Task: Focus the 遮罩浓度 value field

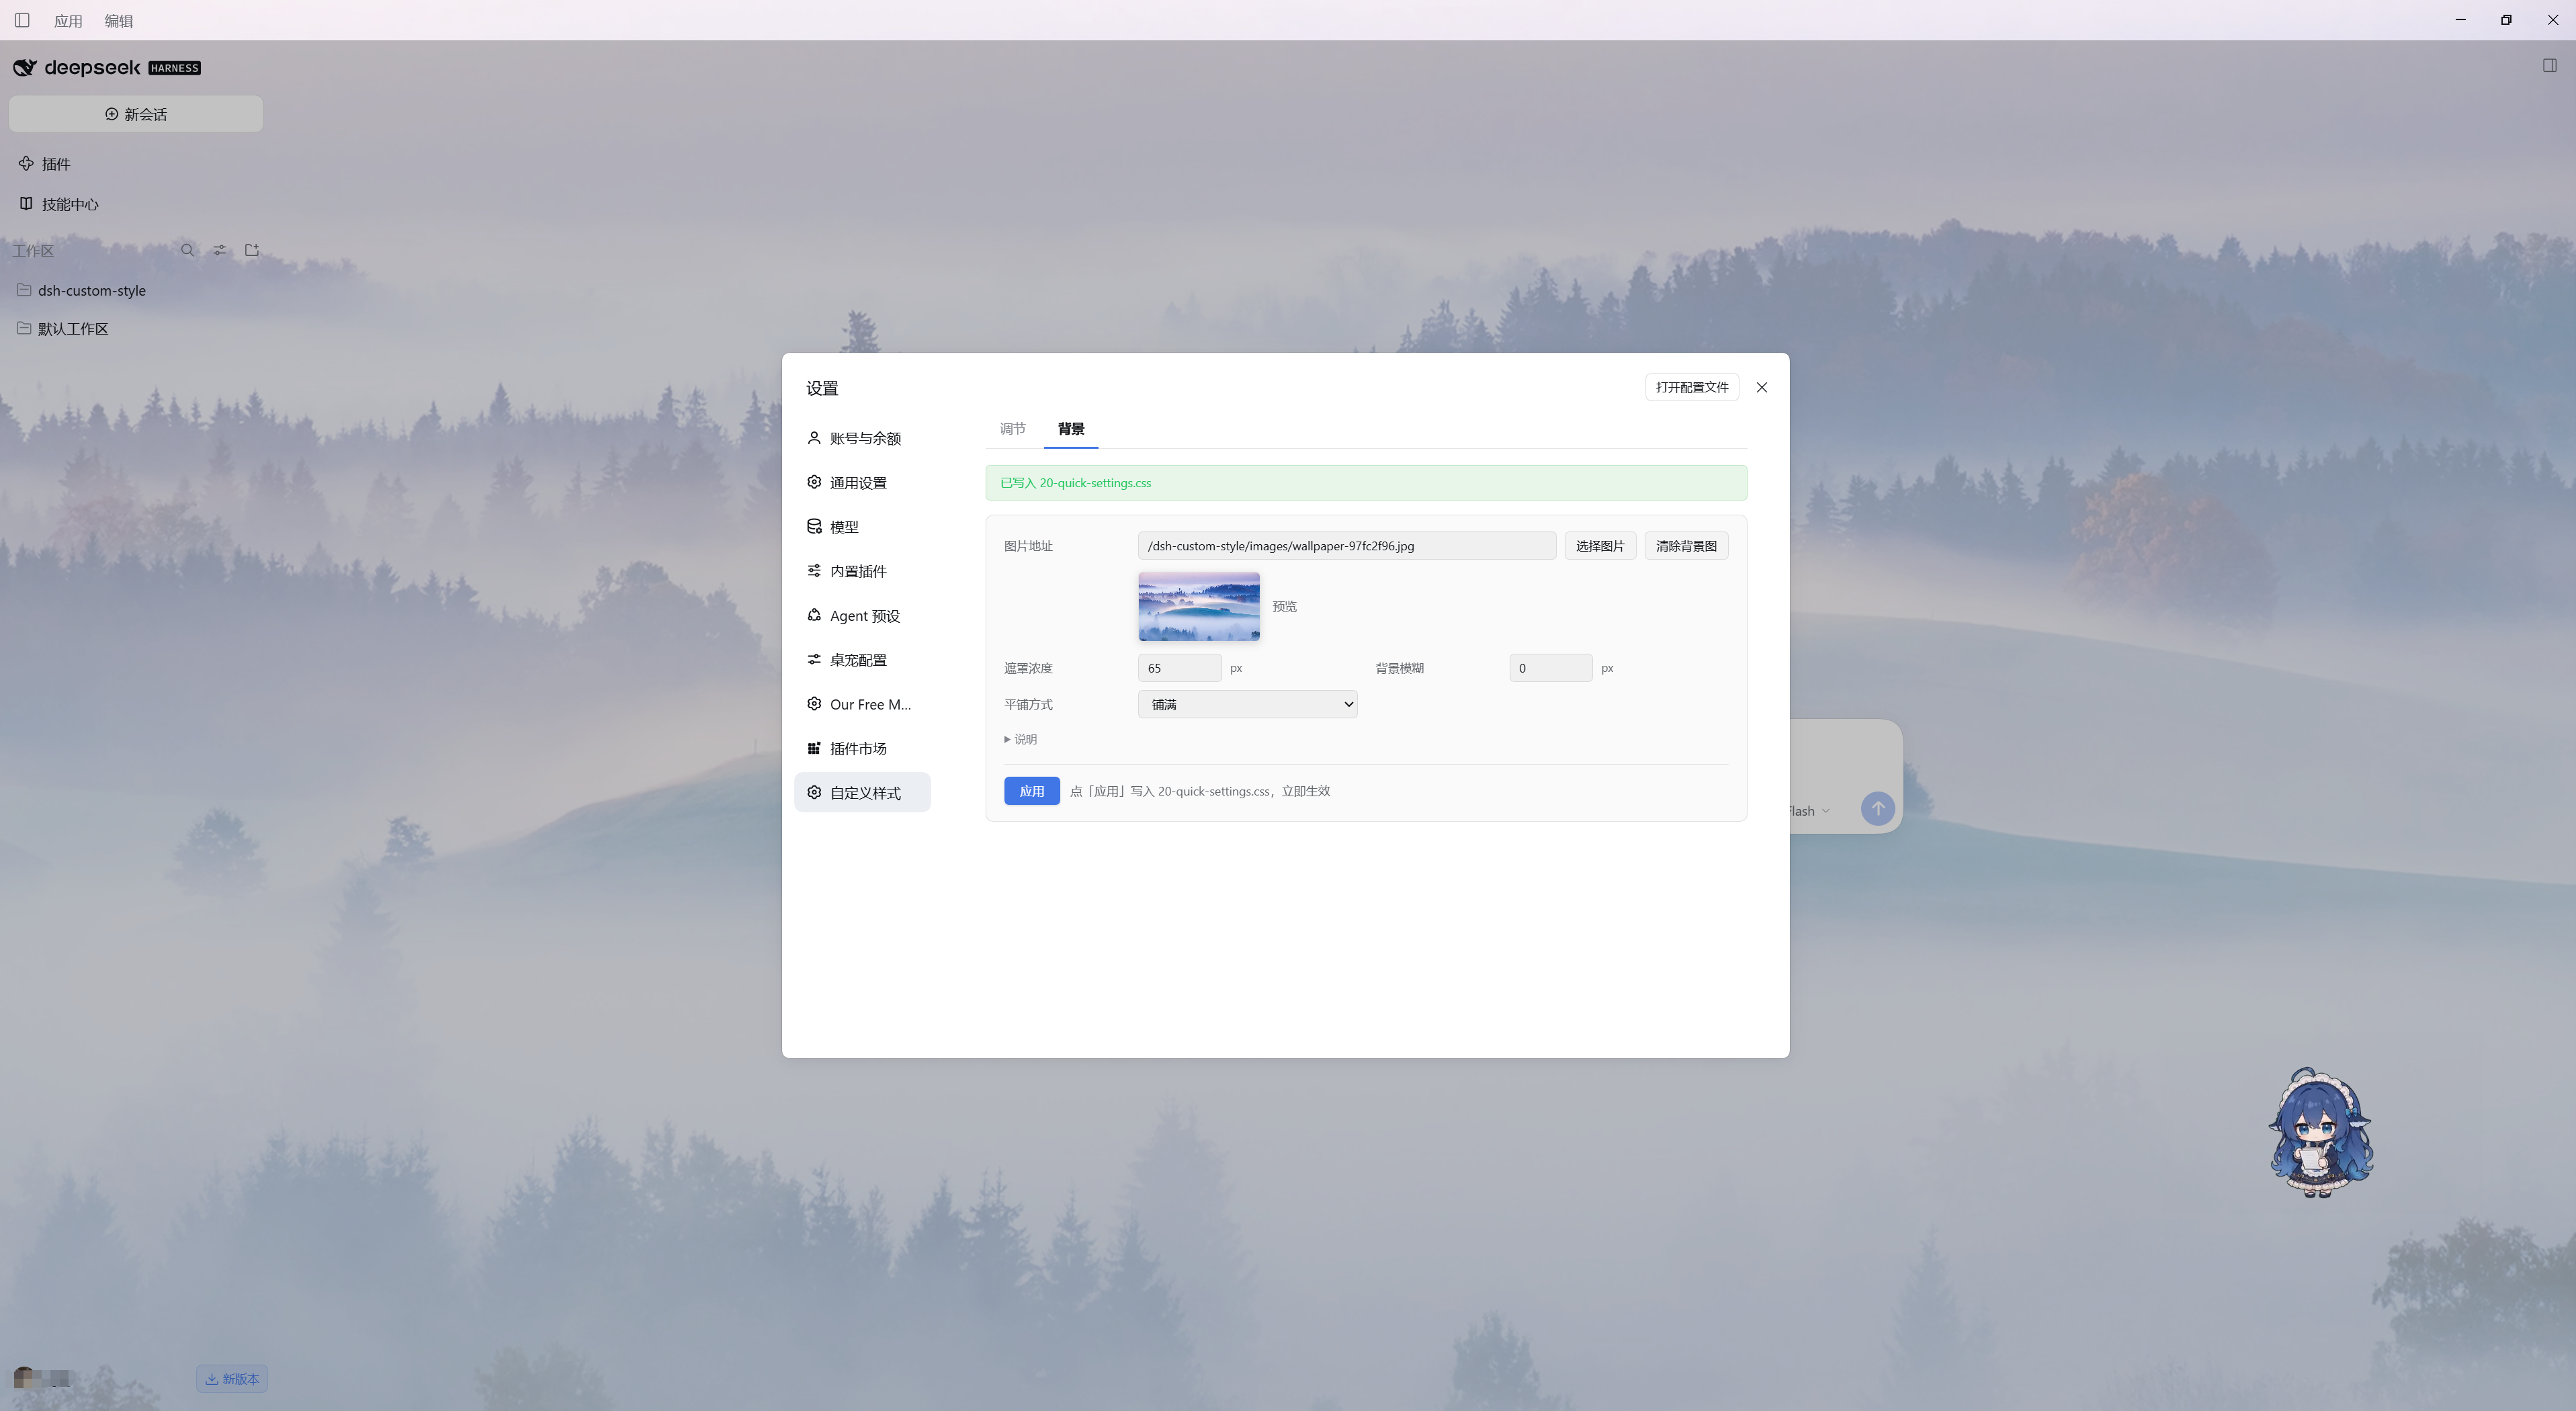Action: [1179, 668]
